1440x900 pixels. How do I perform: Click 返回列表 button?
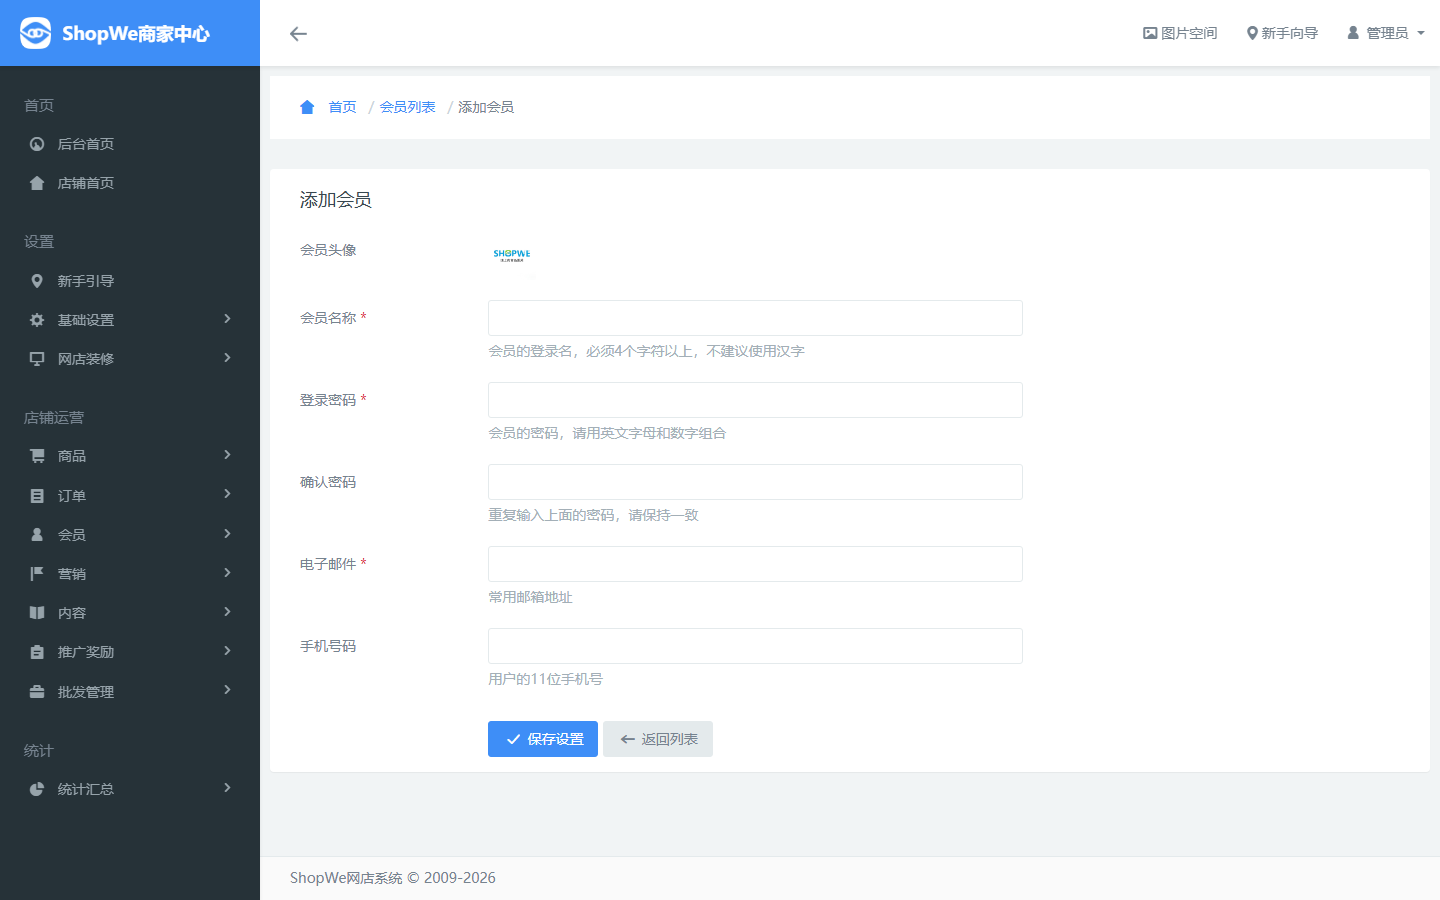click(x=658, y=739)
